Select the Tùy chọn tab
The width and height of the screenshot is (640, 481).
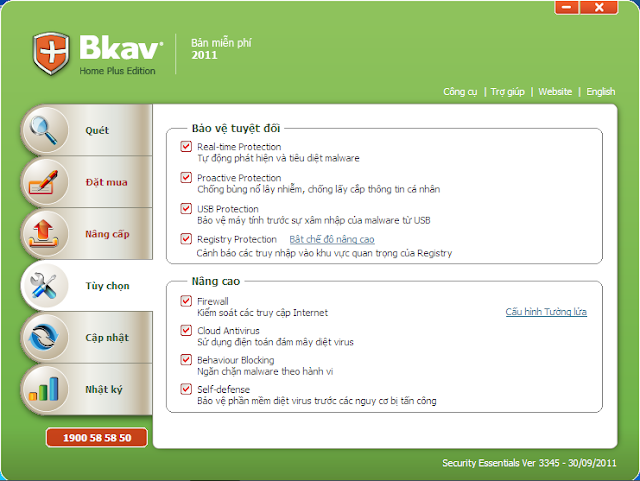(x=87, y=285)
